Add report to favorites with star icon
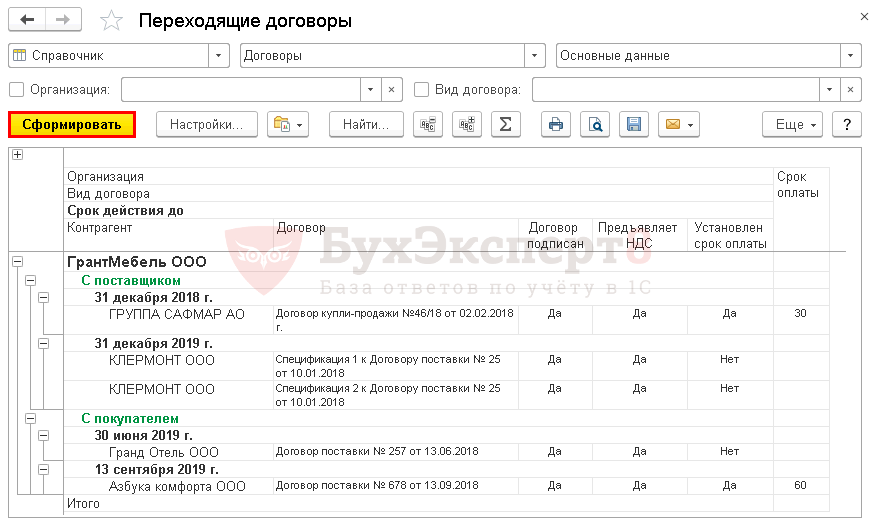Viewport: 875px width, 522px height. tap(111, 21)
